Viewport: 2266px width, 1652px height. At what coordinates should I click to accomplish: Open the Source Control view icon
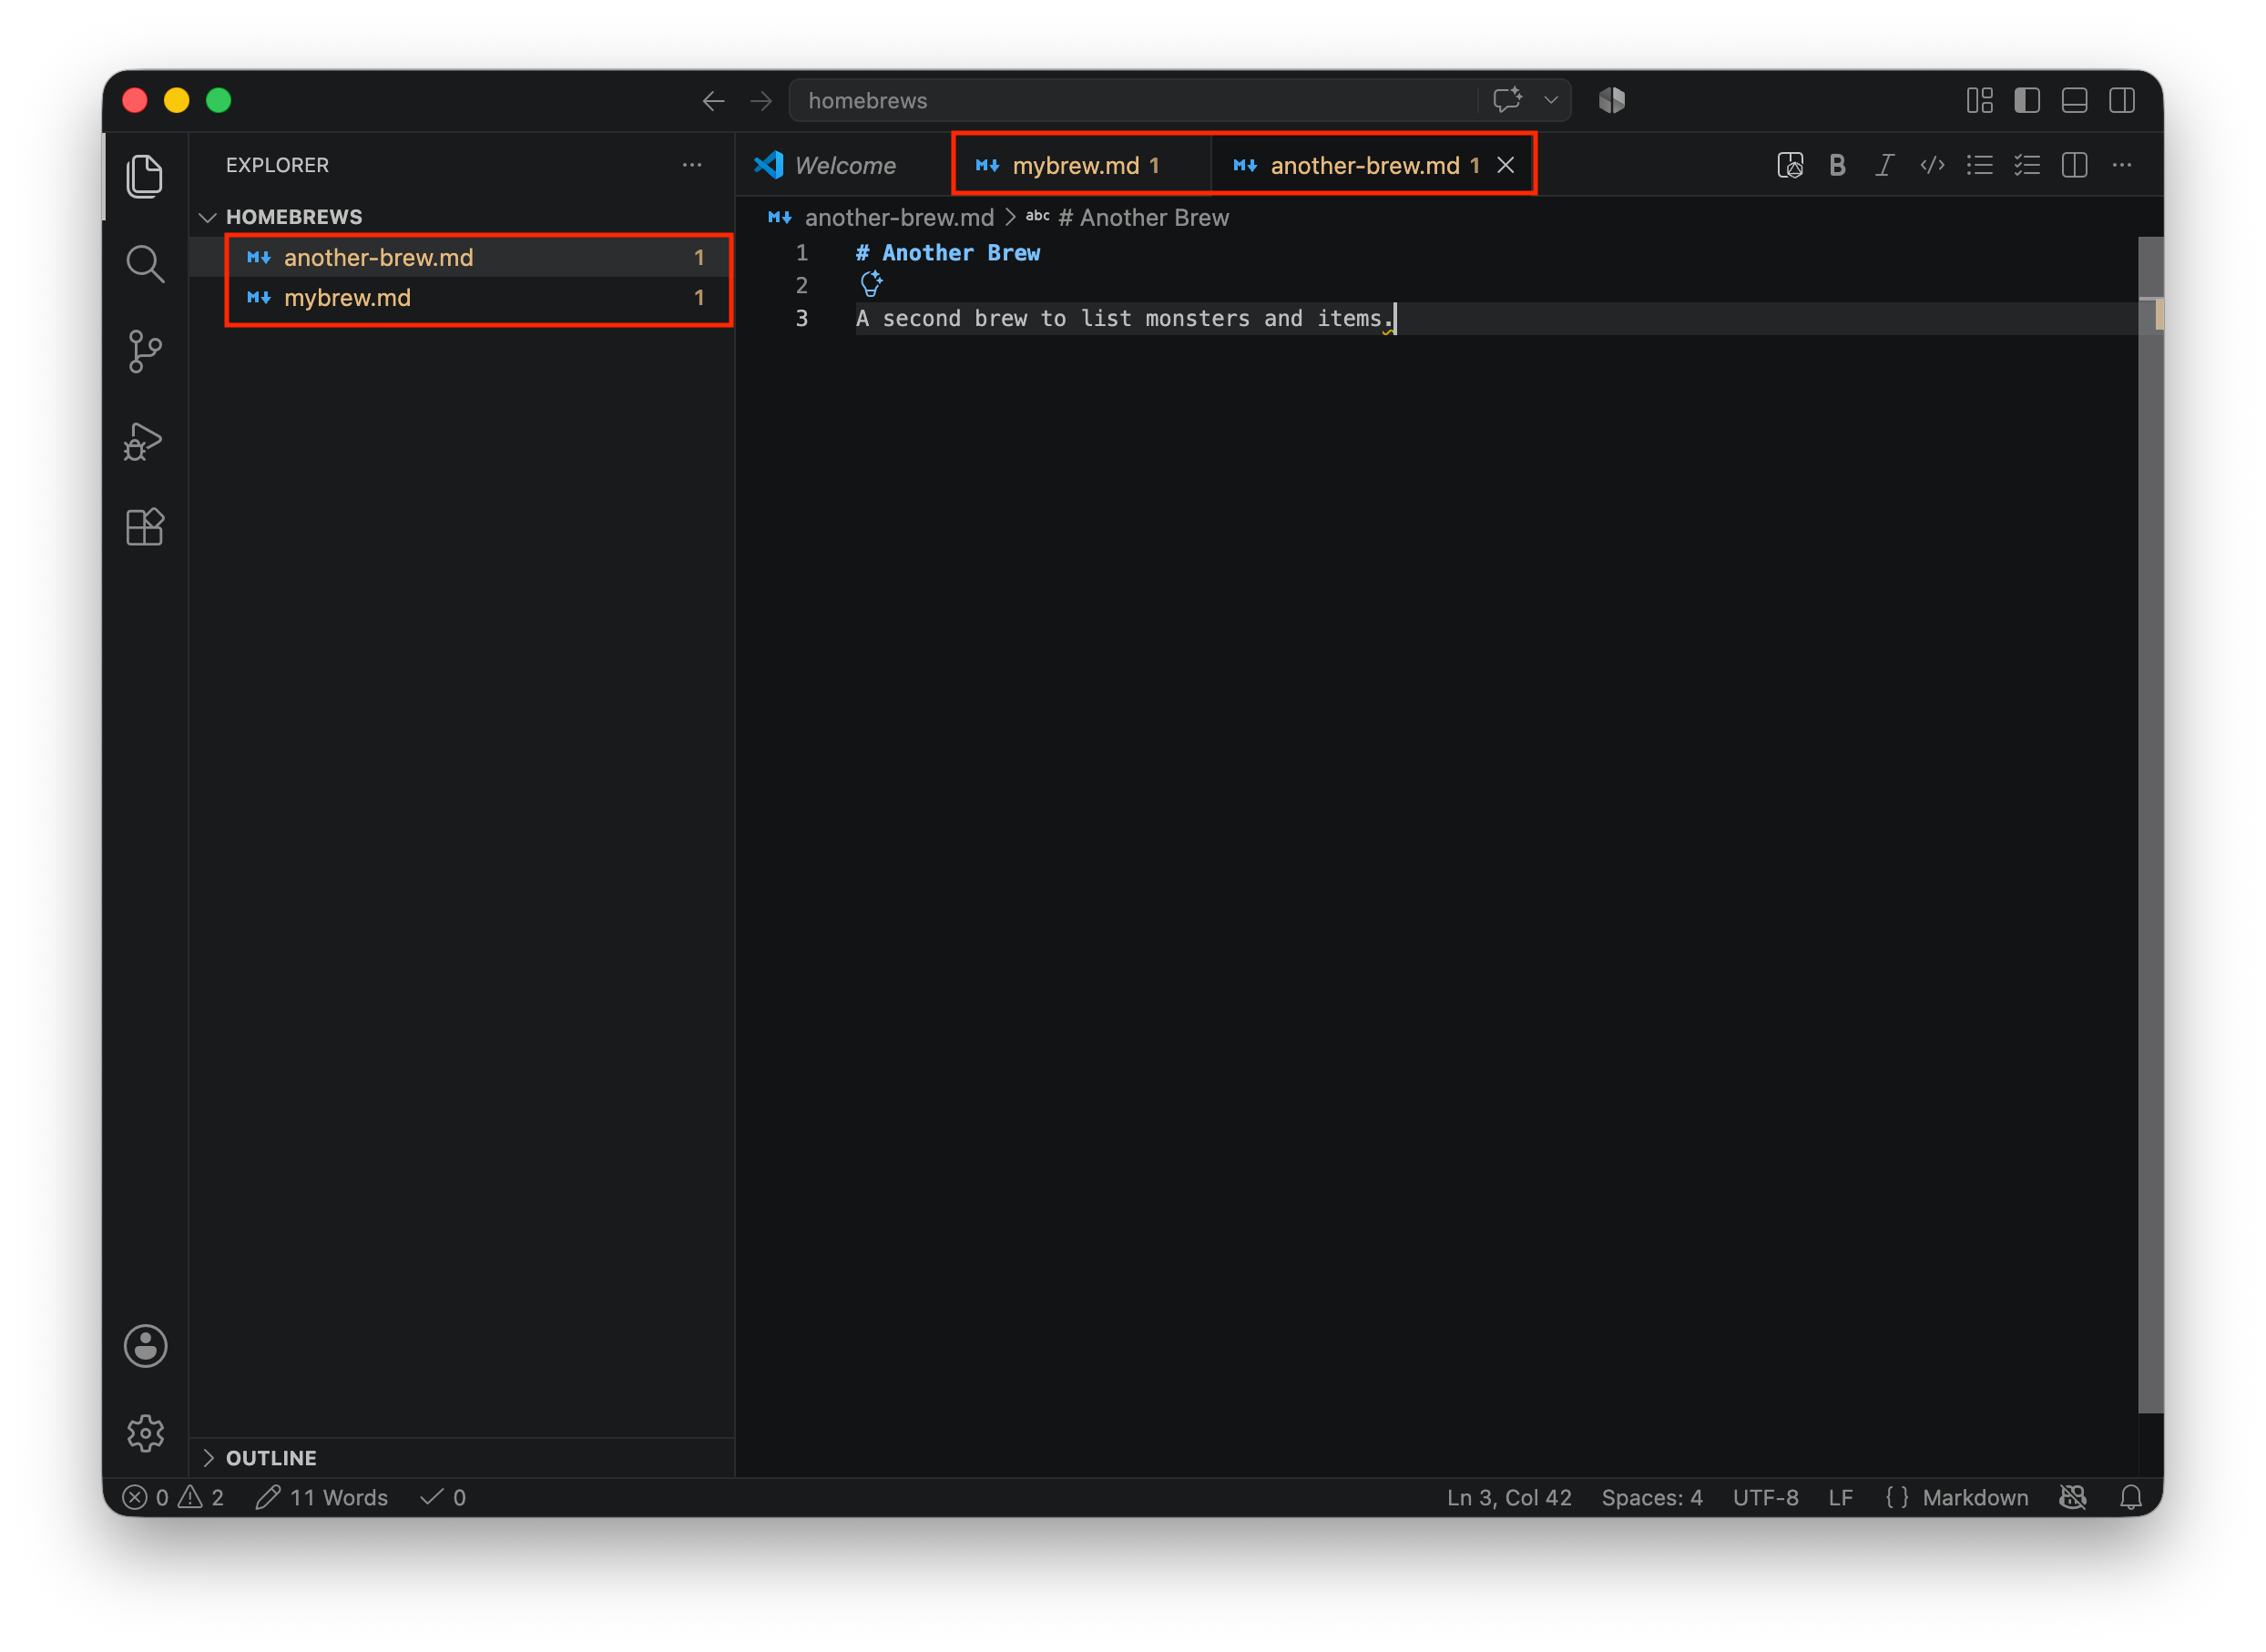click(145, 352)
